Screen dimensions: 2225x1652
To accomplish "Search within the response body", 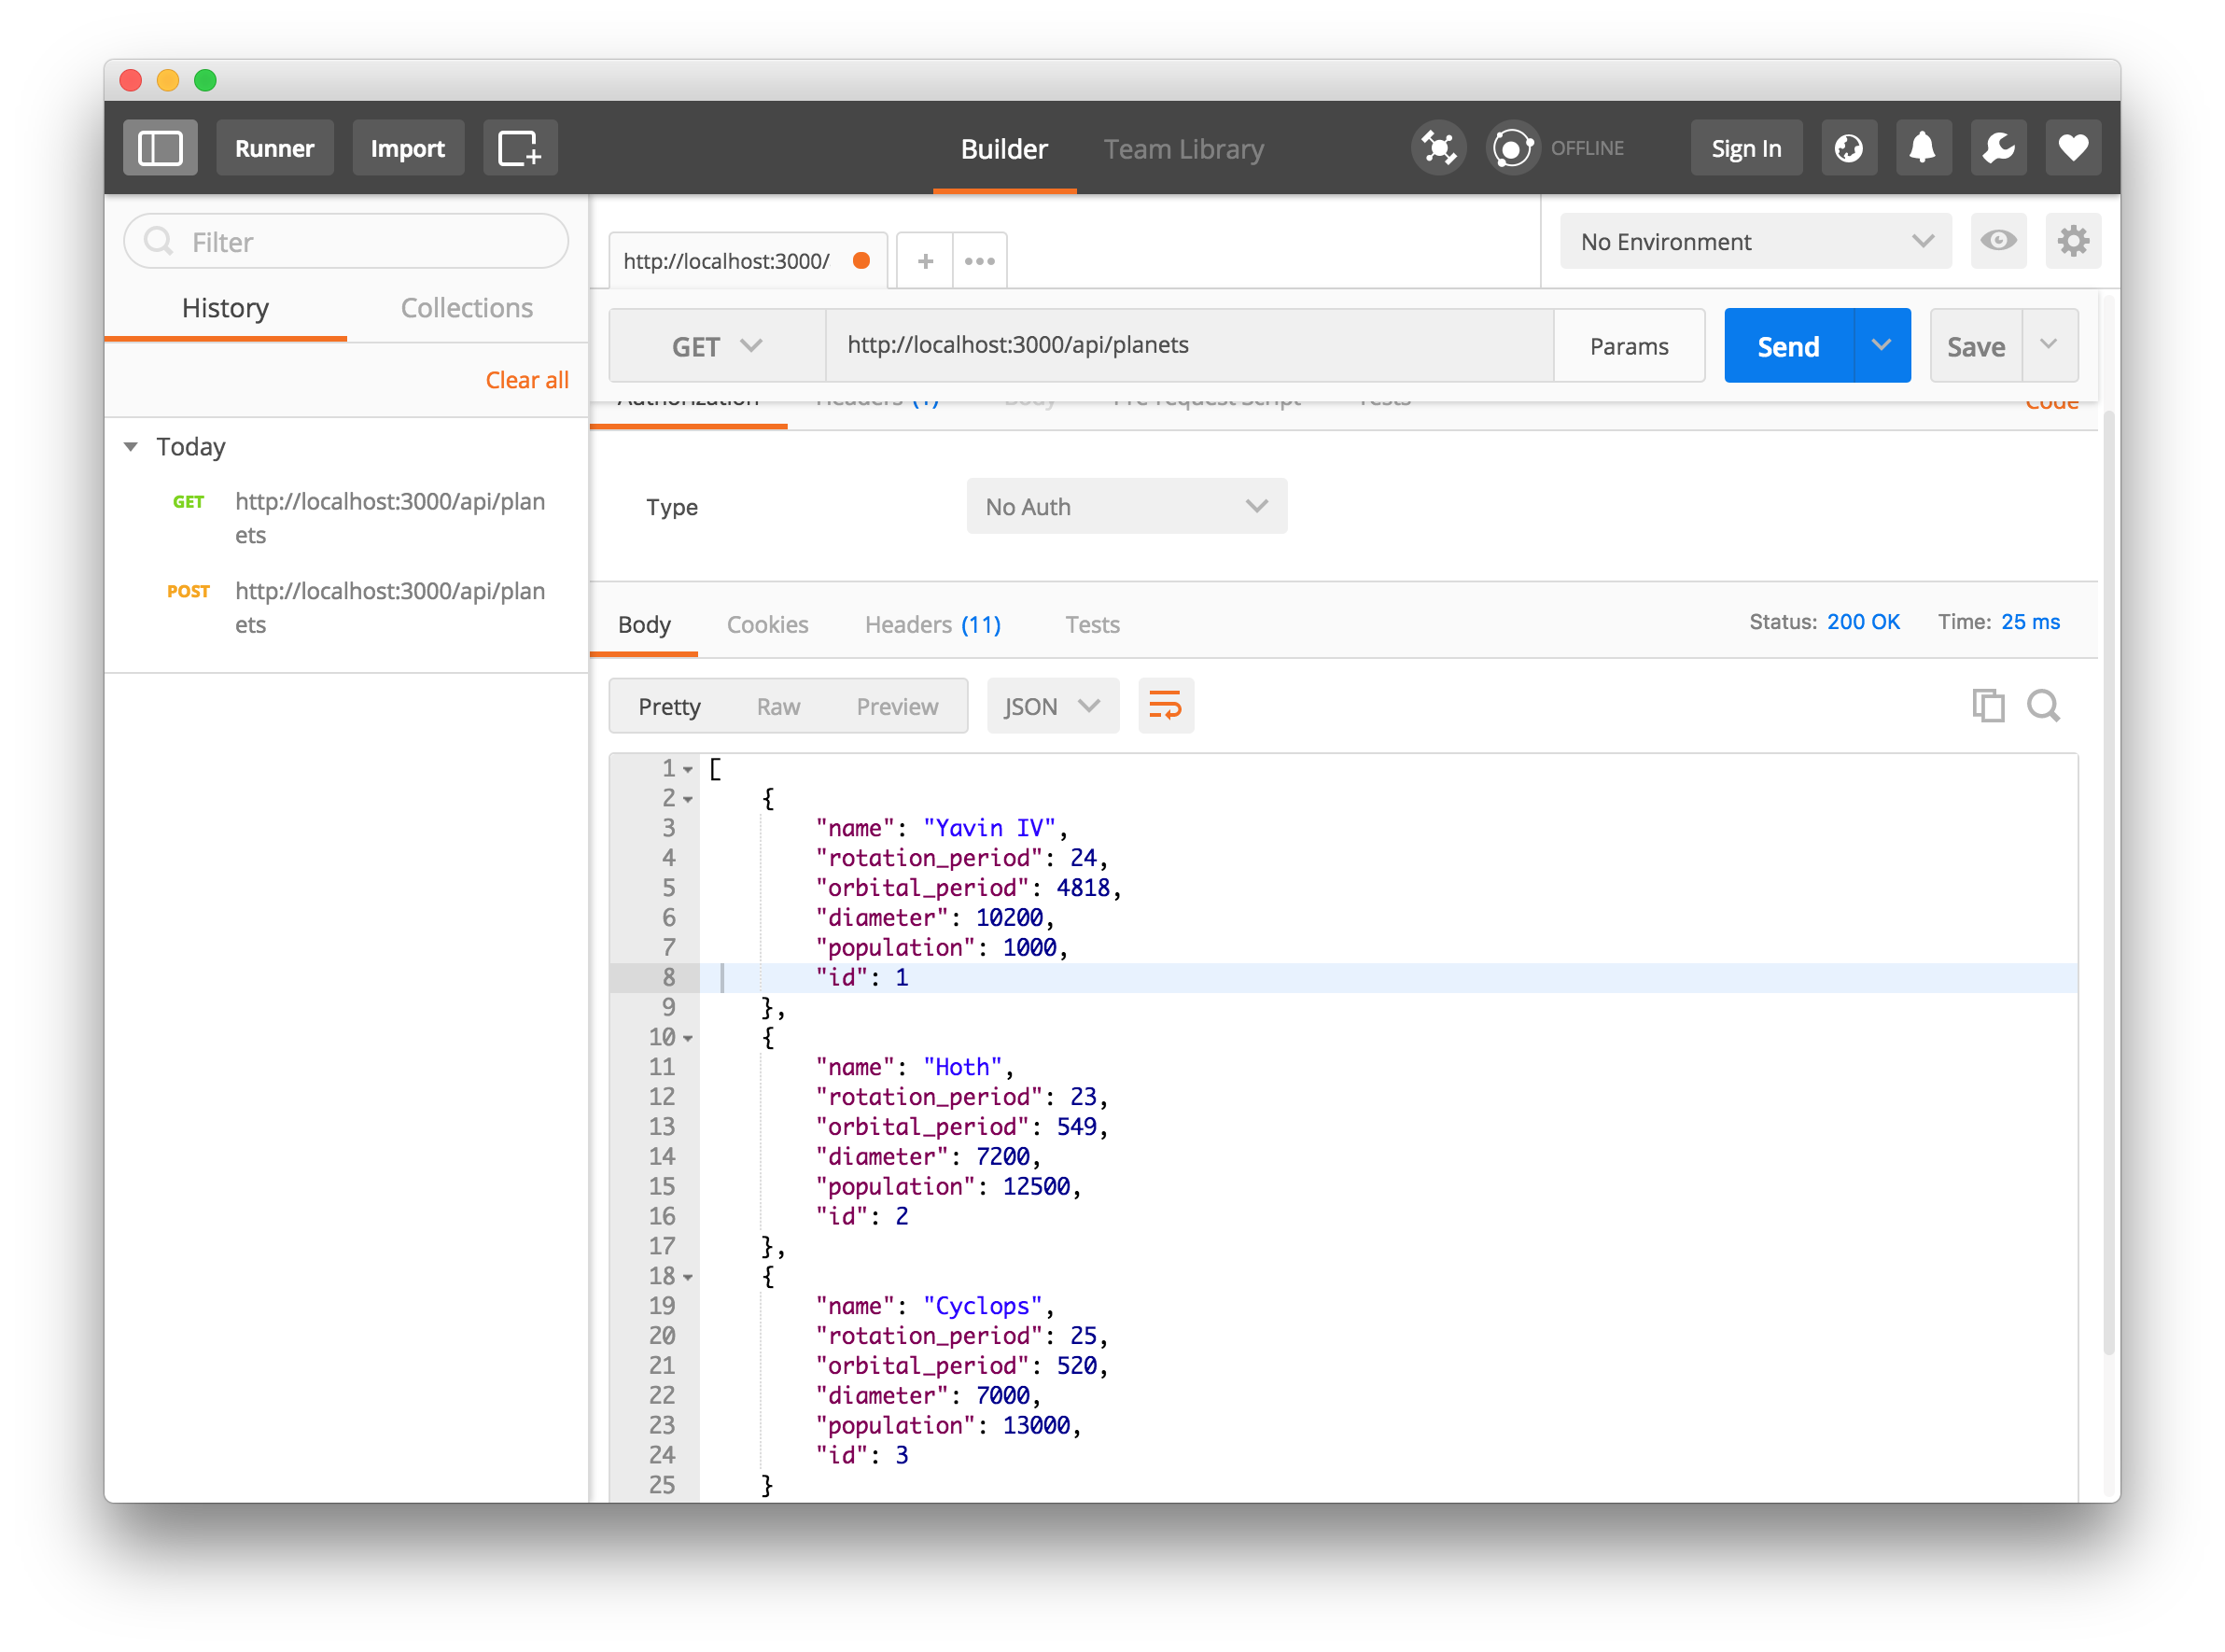I will coord(2043,706).
